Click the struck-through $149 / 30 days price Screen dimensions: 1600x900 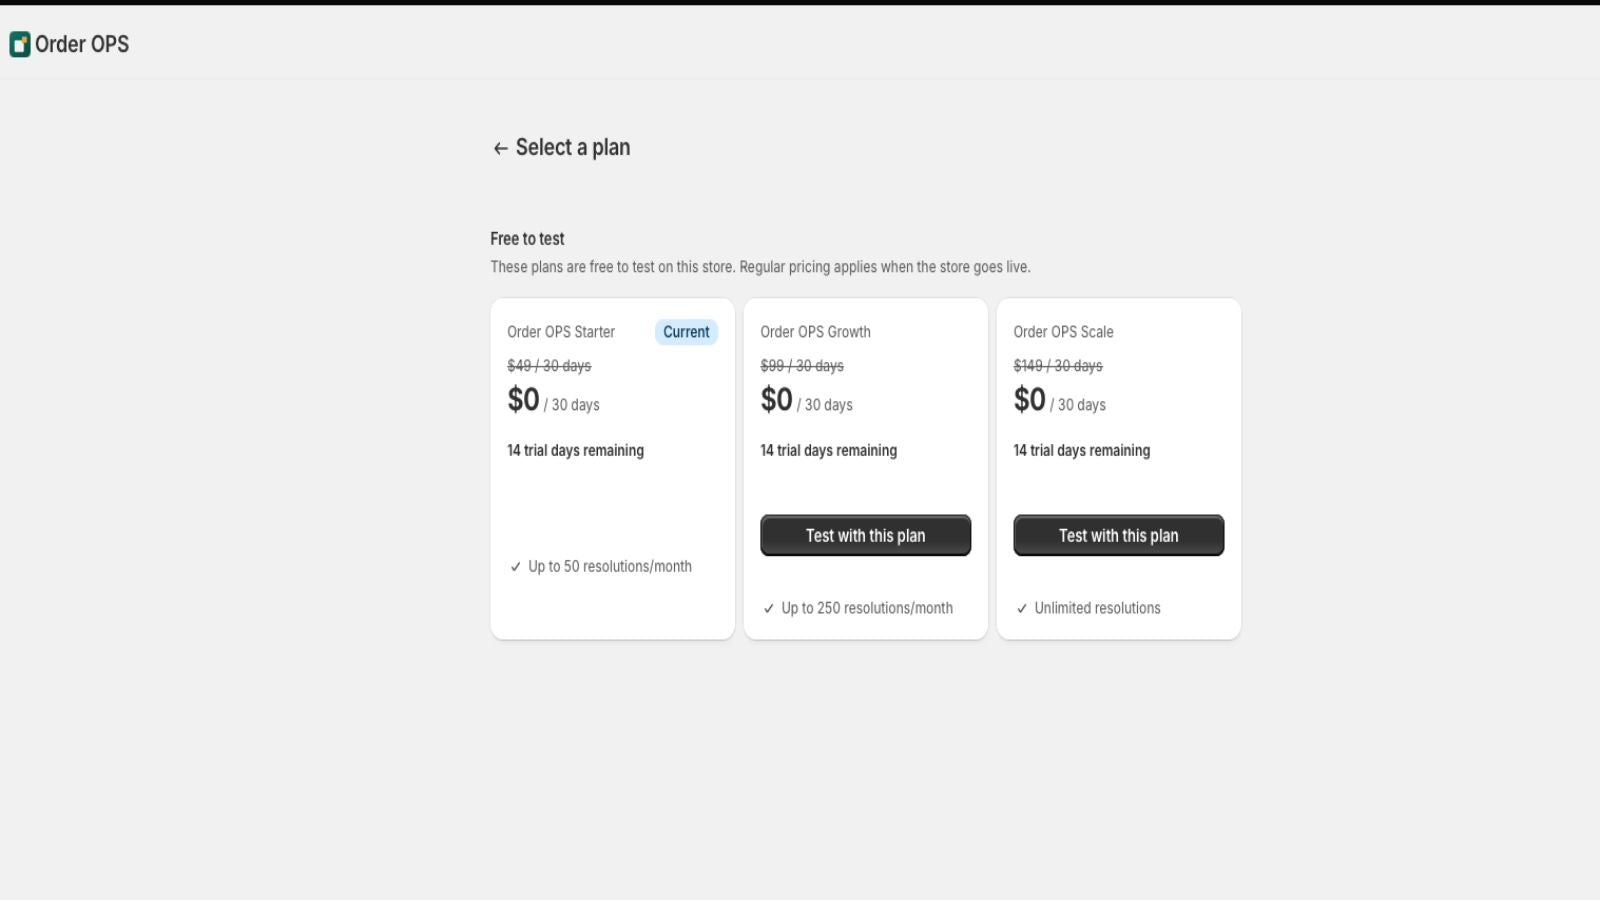1058,366
